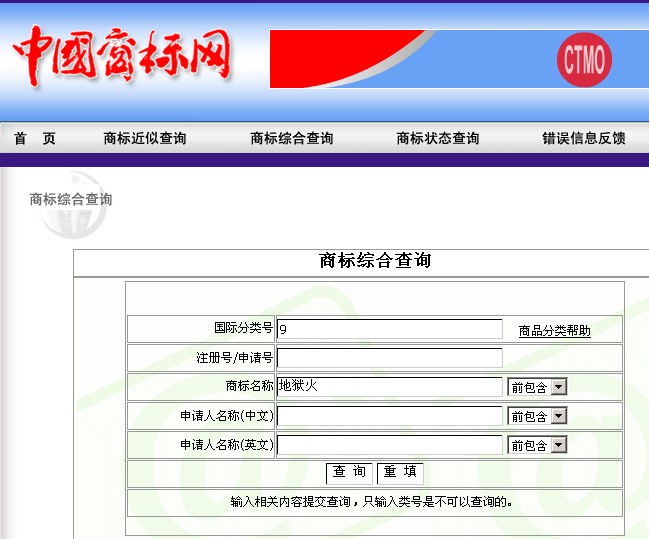Screen dimensions: 649x539
Task: Open 错误信息反馈 feedback page
Action: pyautogui.click(x=583, y=139)
